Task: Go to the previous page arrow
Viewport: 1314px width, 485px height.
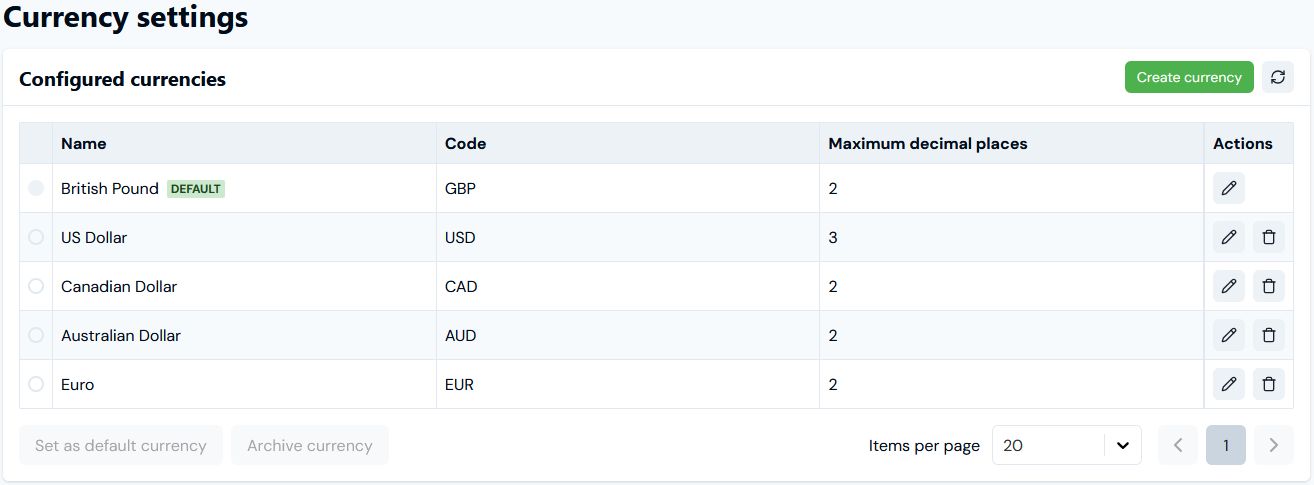Action: click(1178, 445)
